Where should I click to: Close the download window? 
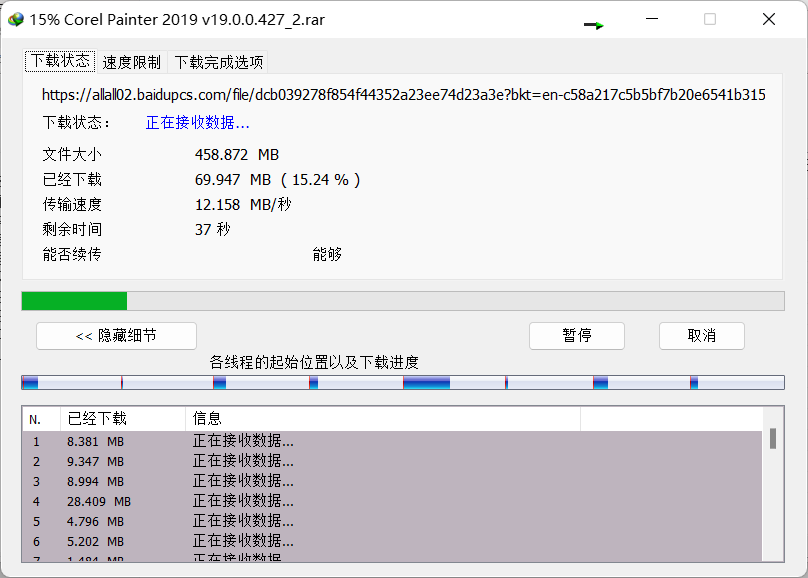(769, 19)
